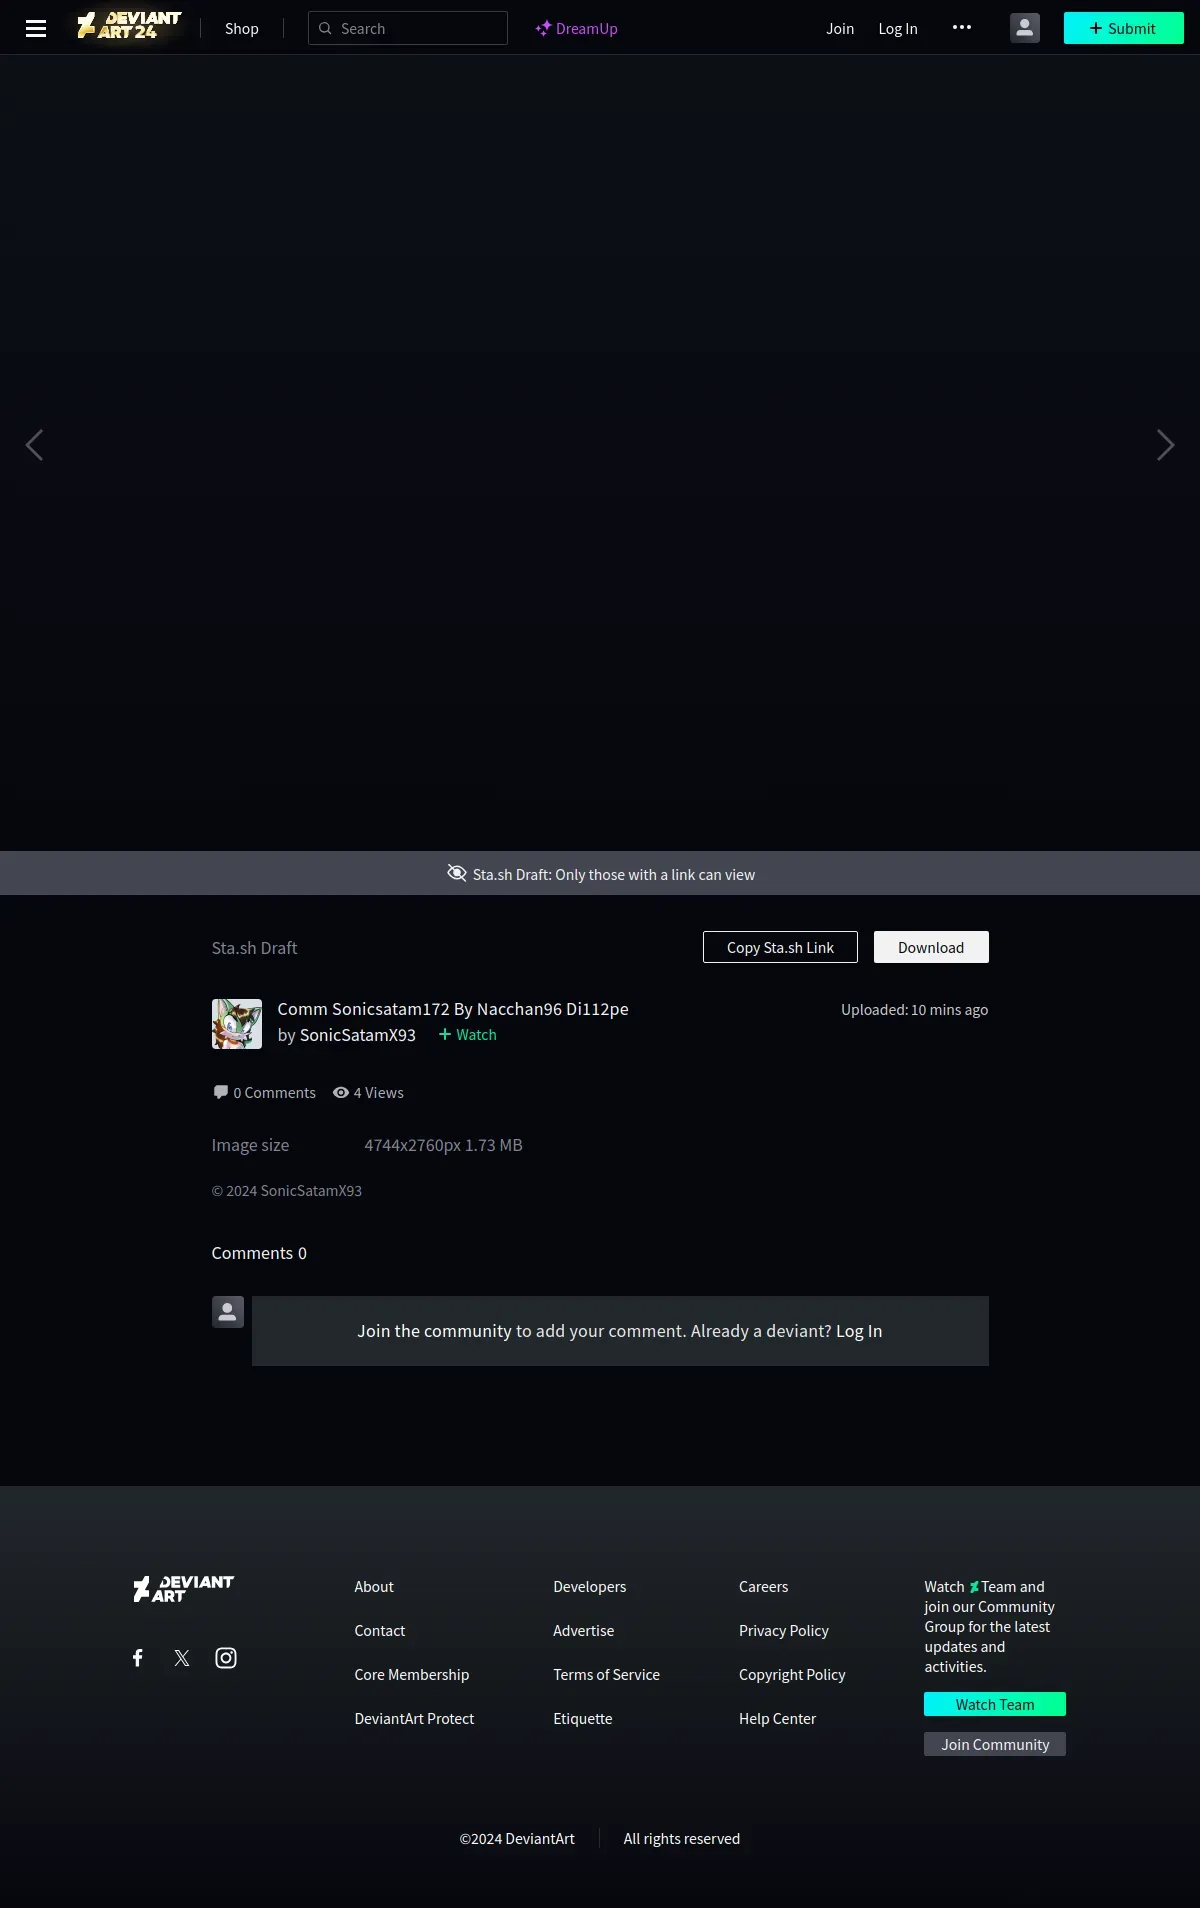Go to previous deviation with left arrow

pos(35,445)
